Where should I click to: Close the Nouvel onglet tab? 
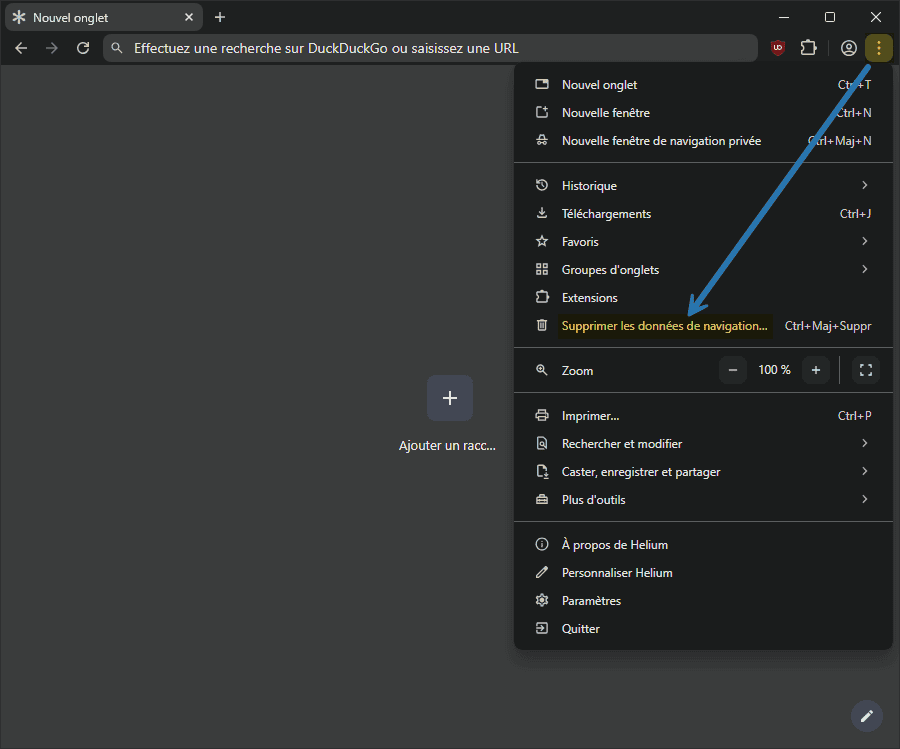pyautogui.click(x=189, y=17)
